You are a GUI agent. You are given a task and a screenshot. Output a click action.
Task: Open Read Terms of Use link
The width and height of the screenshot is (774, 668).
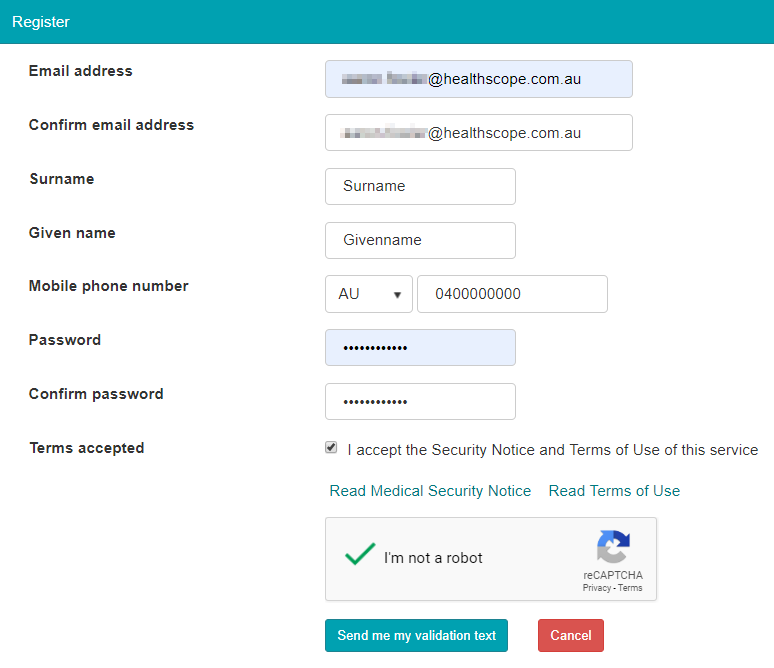[614, 491]
